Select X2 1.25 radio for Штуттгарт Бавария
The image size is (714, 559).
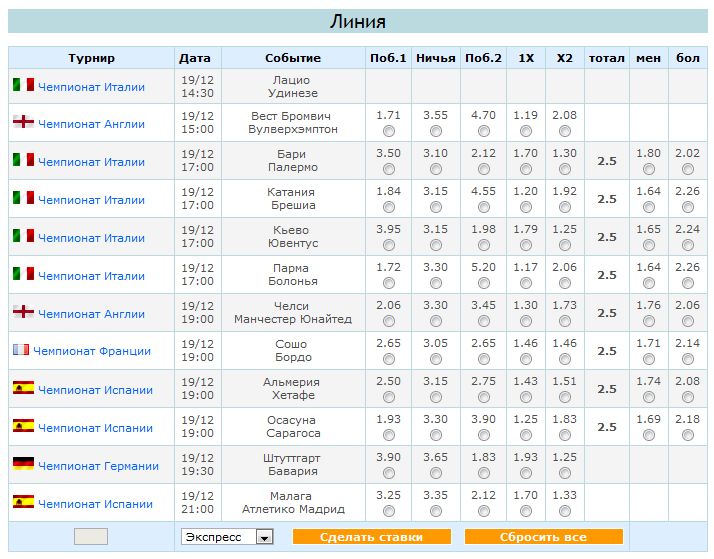click(565, 473)
